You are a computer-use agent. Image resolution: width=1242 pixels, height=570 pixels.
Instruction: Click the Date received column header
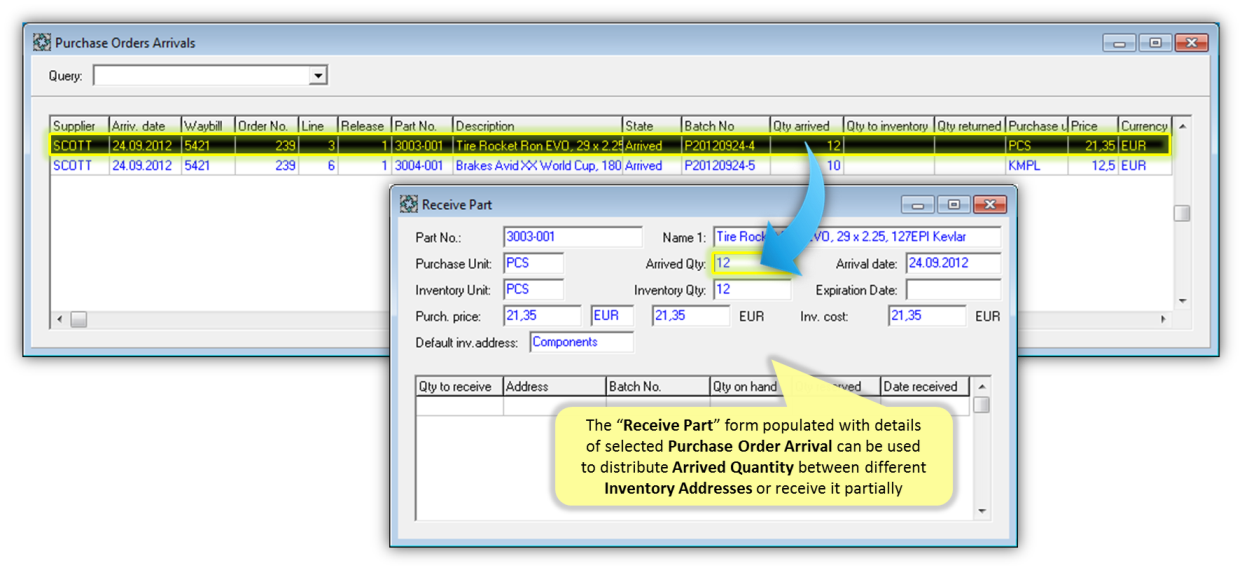[x=925, y=387]
